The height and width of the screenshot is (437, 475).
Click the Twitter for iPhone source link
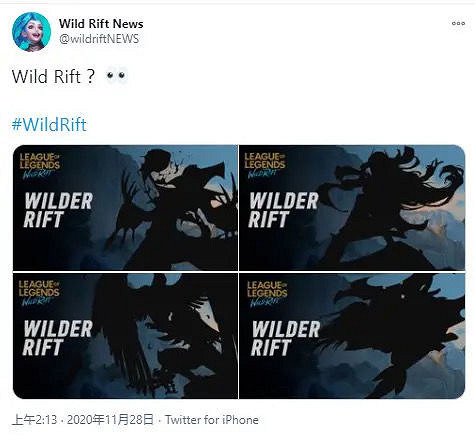pos(212,420)
